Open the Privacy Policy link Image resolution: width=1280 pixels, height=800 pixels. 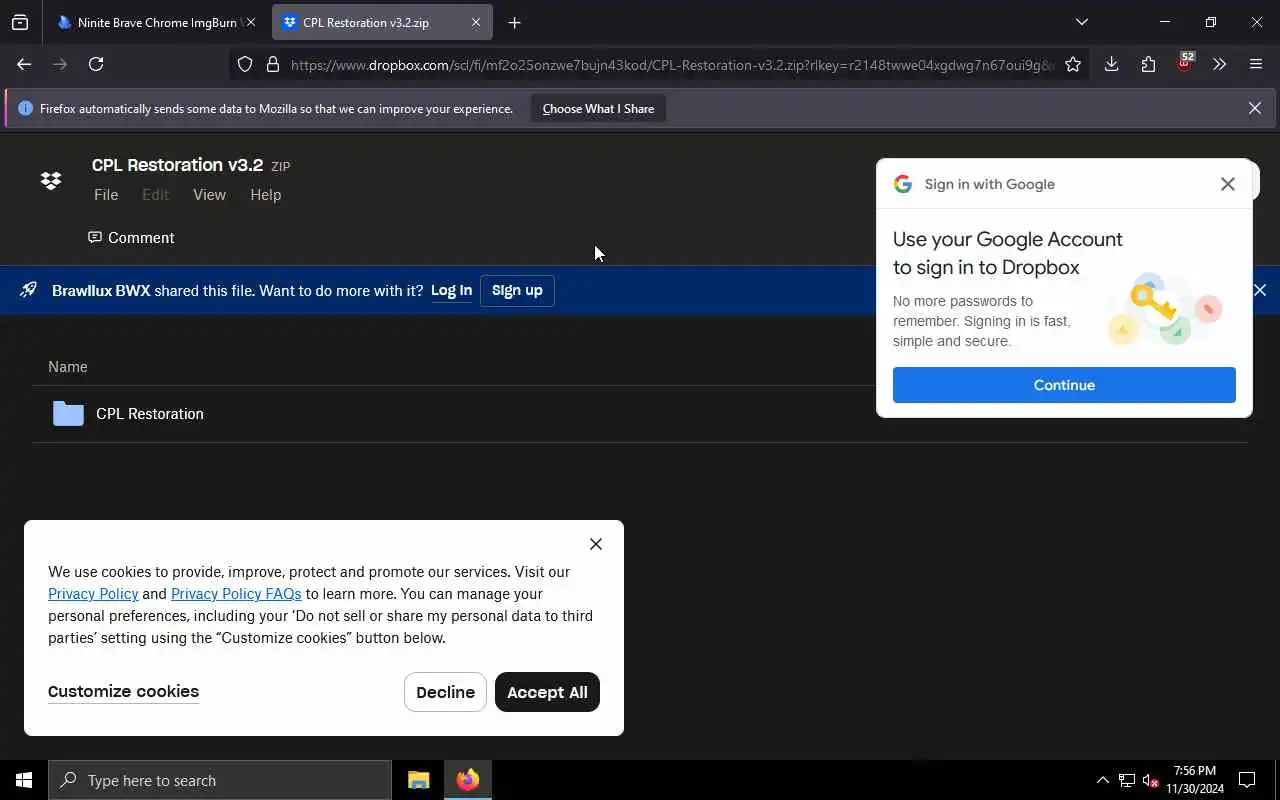pyautogui.click(x=93, y=594)
